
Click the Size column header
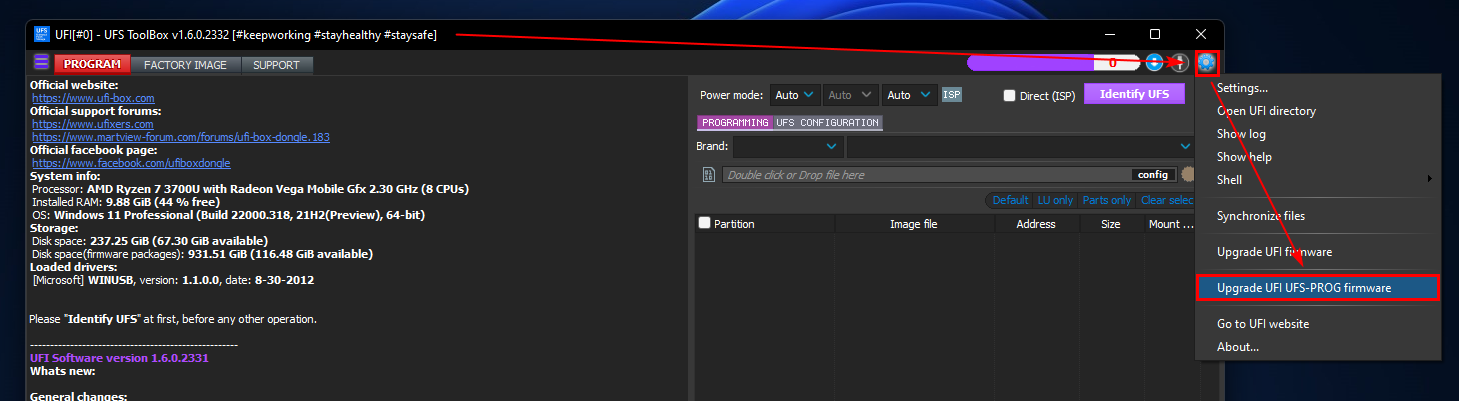click(1111, 224)
